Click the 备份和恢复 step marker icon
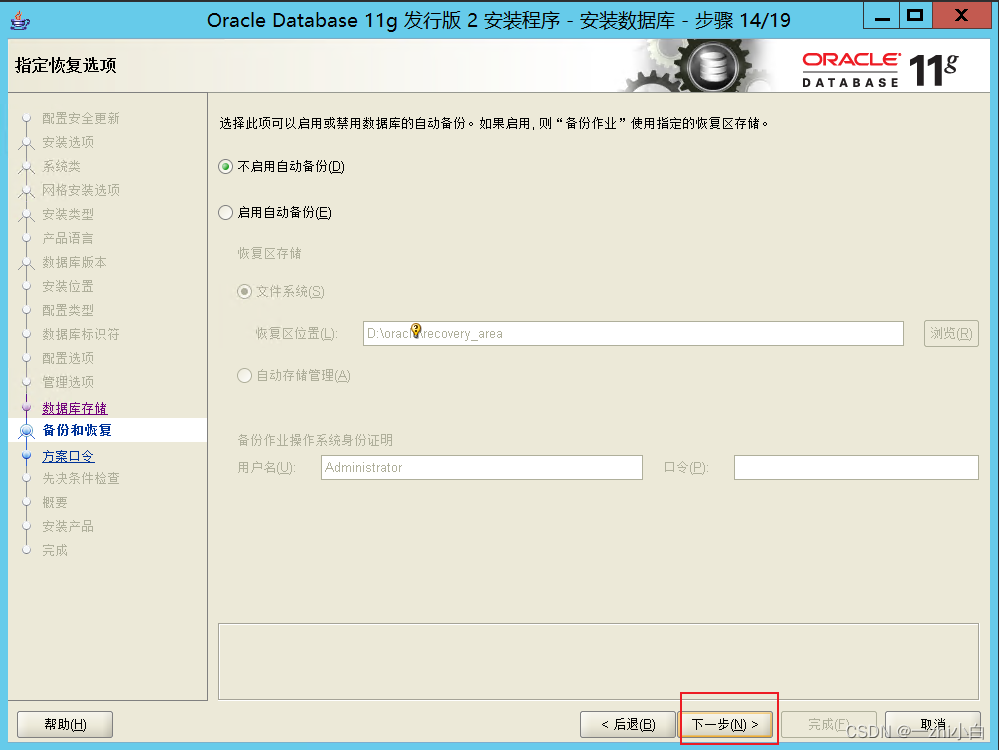This screenshot has height=750, width=999. coord(26,431)
